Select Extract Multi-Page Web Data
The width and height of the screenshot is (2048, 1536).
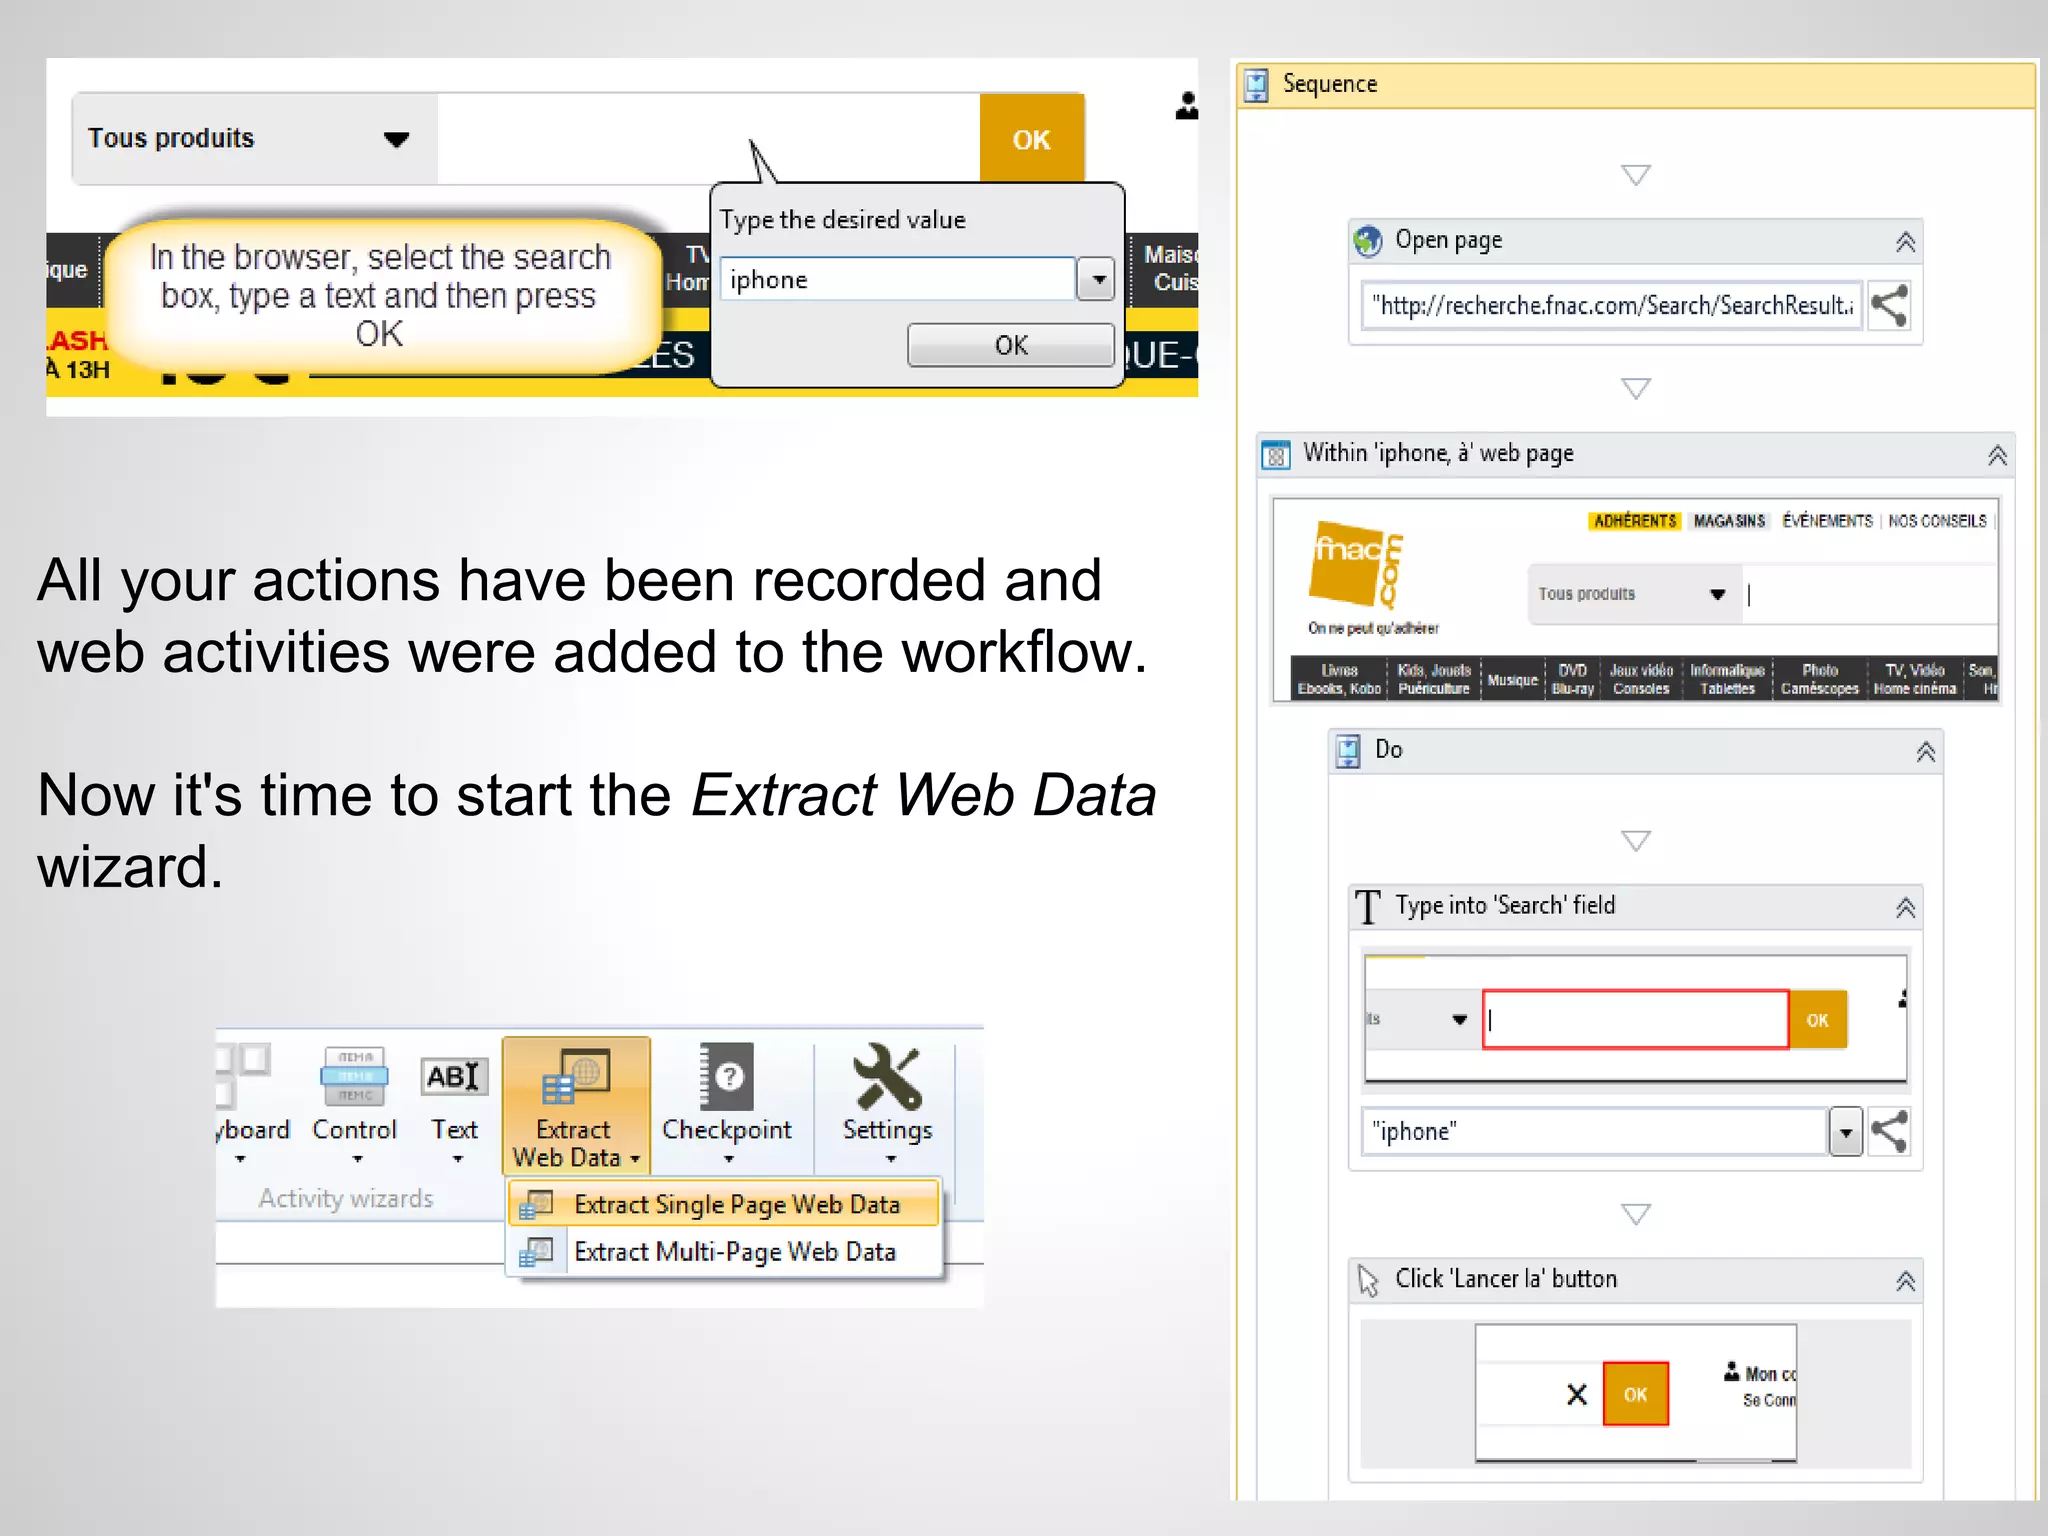734,1252
